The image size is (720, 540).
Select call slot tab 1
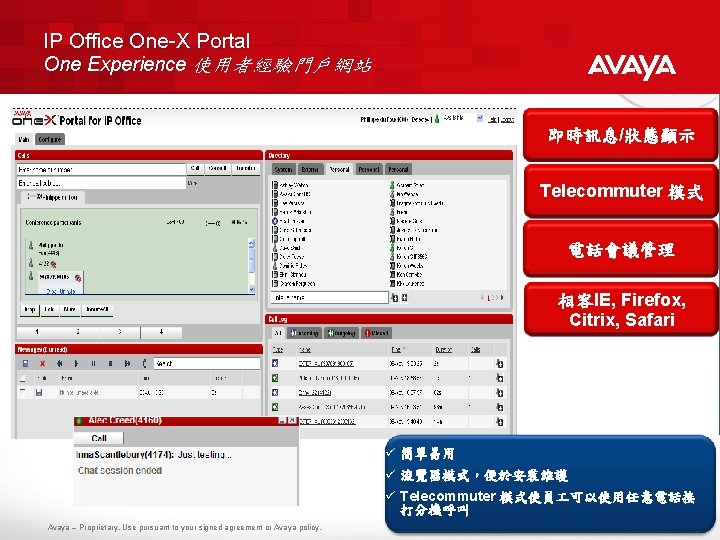(37, 332)
